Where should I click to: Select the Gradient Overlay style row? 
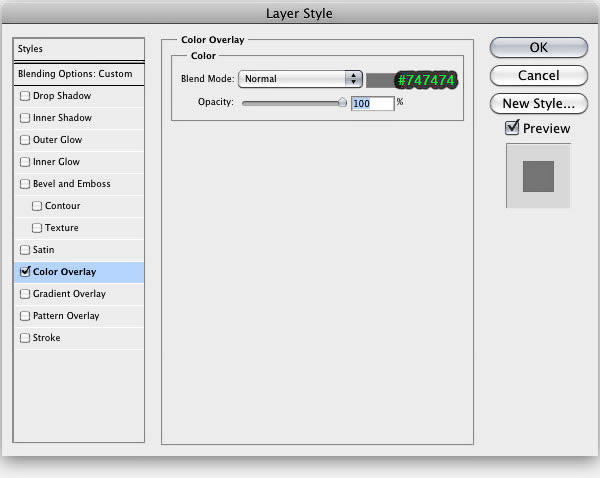(79, 294)
